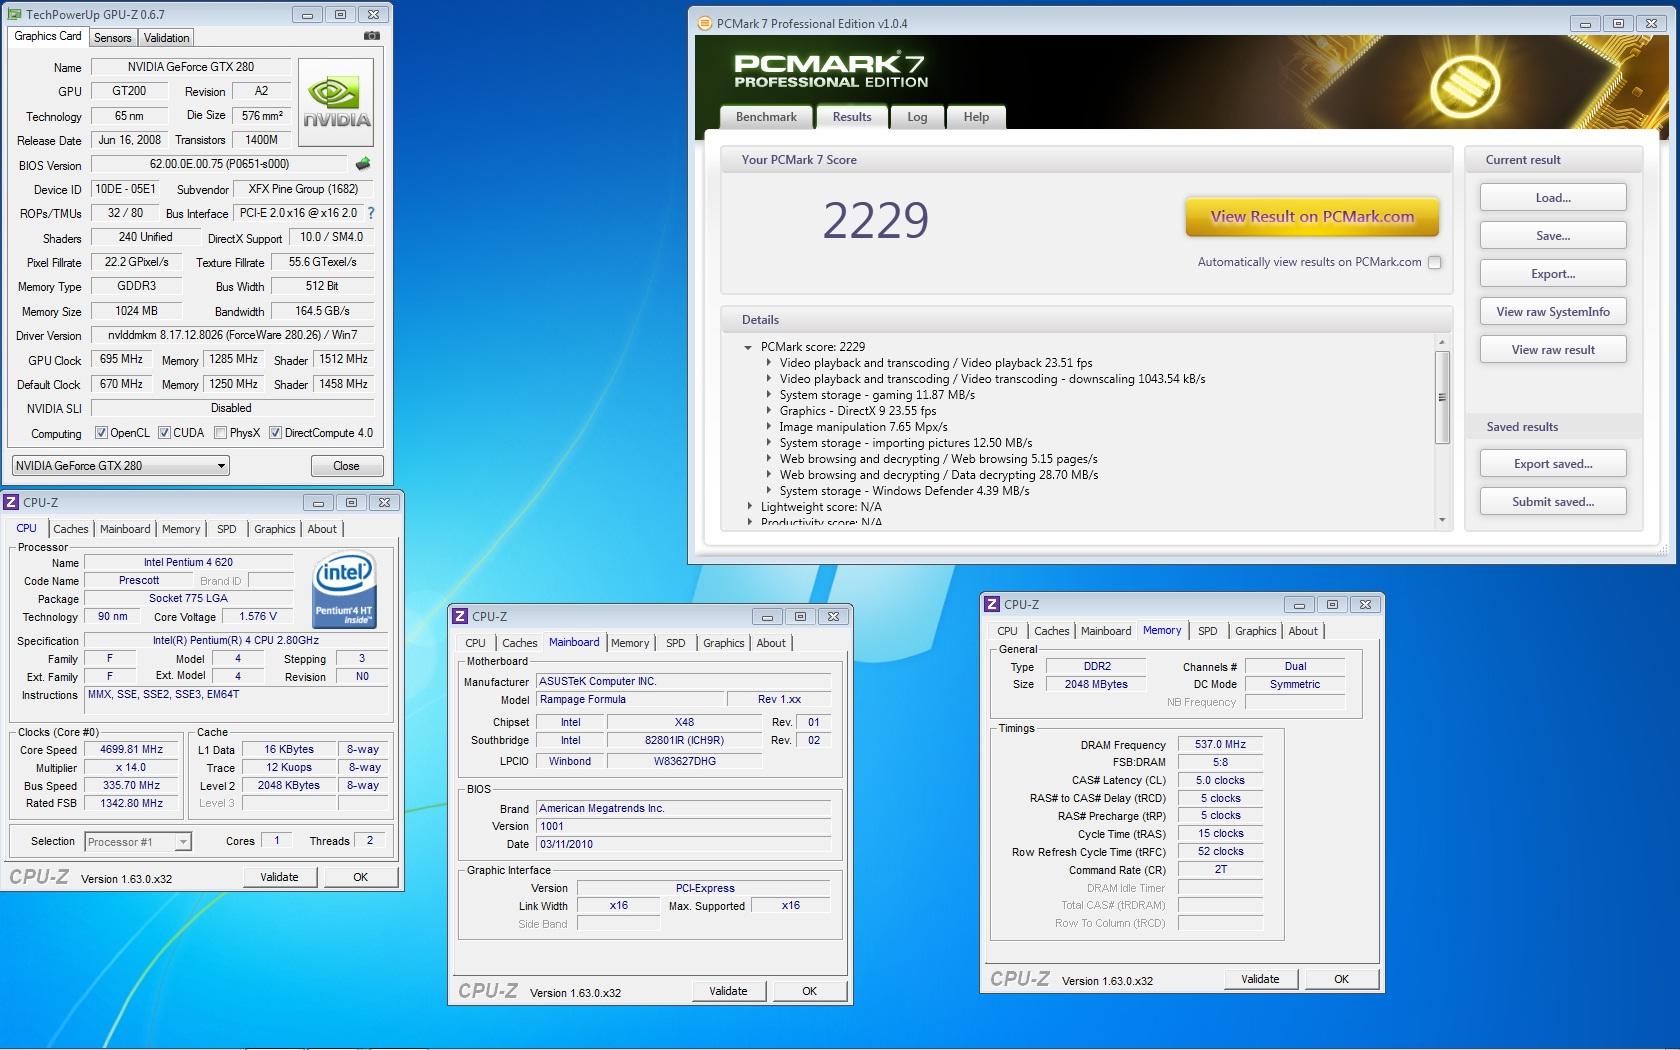Enable automatically view results on PCMark.com
Screen dimensions: 1680x1050
pos(1435,262)
